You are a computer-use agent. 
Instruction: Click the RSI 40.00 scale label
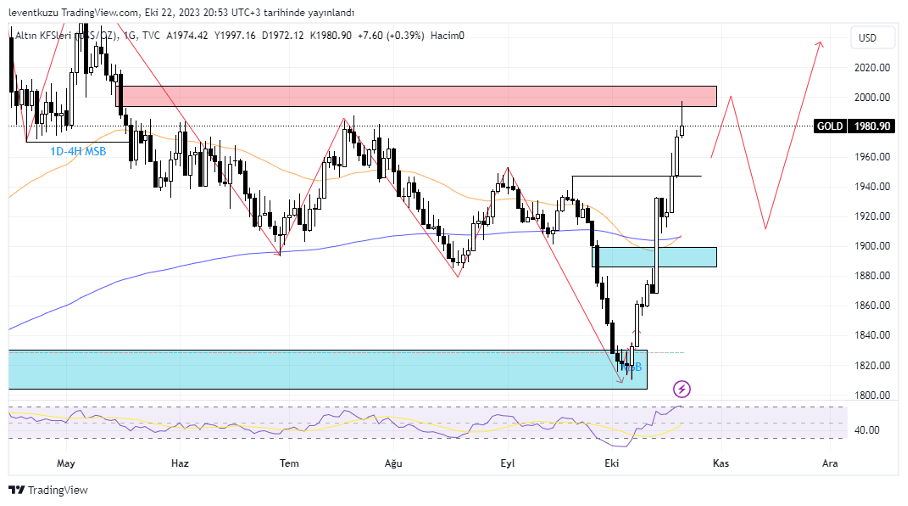pyautogui.click(x=866, y=430)
